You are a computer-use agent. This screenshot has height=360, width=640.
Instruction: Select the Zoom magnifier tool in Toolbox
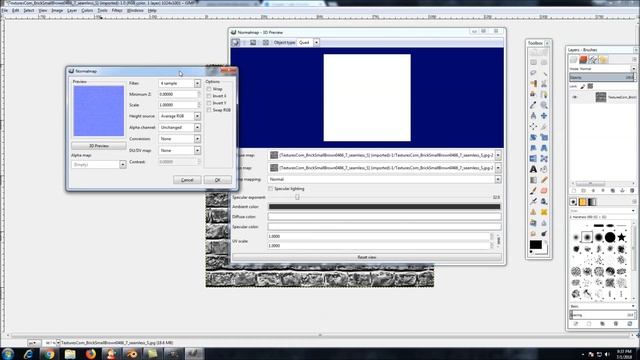(544, 105)
